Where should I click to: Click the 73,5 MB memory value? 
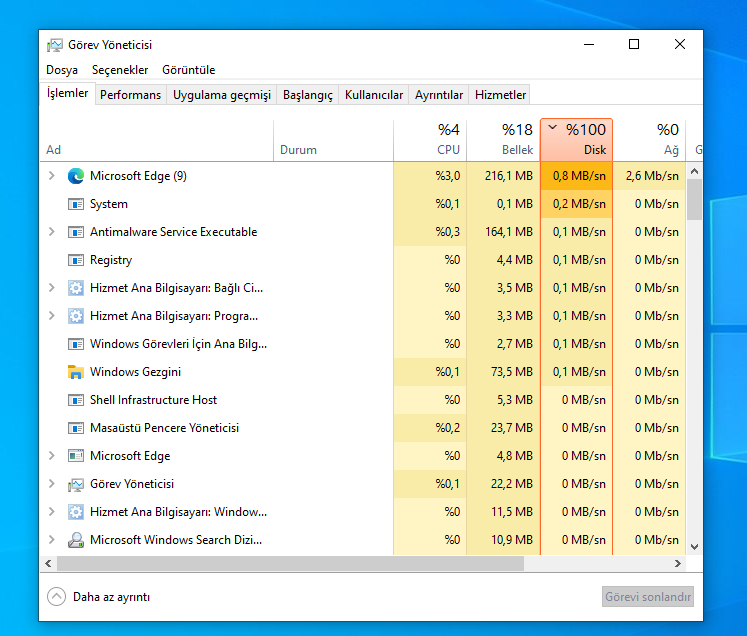point(512,372)
